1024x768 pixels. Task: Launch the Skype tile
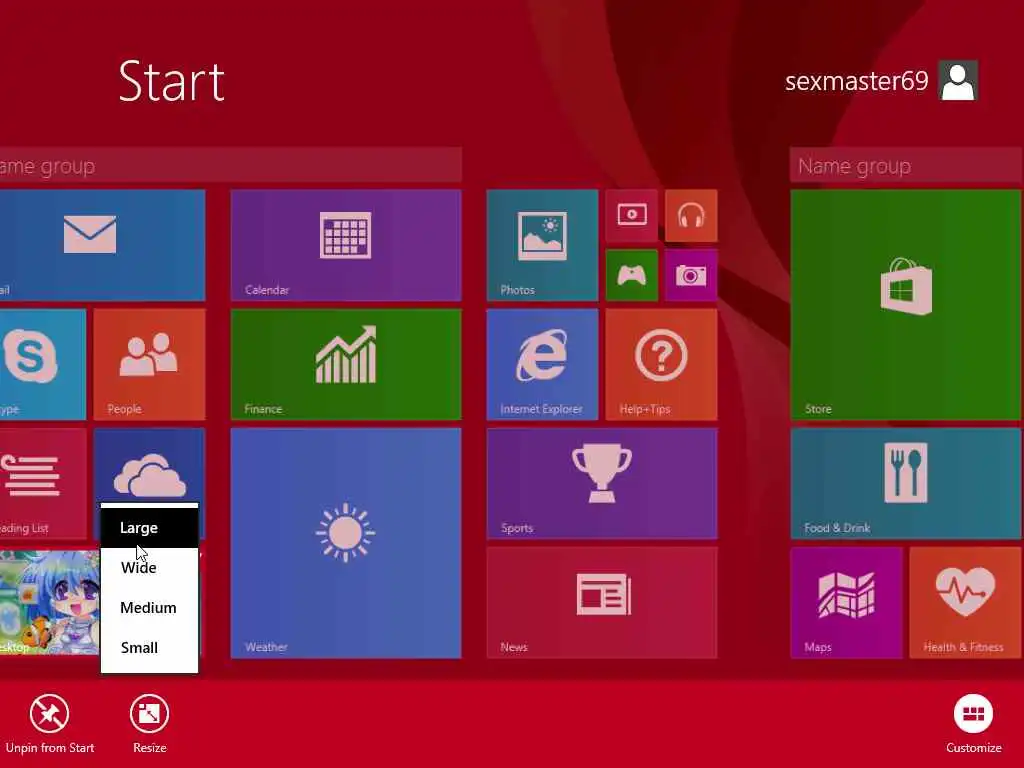43,364
